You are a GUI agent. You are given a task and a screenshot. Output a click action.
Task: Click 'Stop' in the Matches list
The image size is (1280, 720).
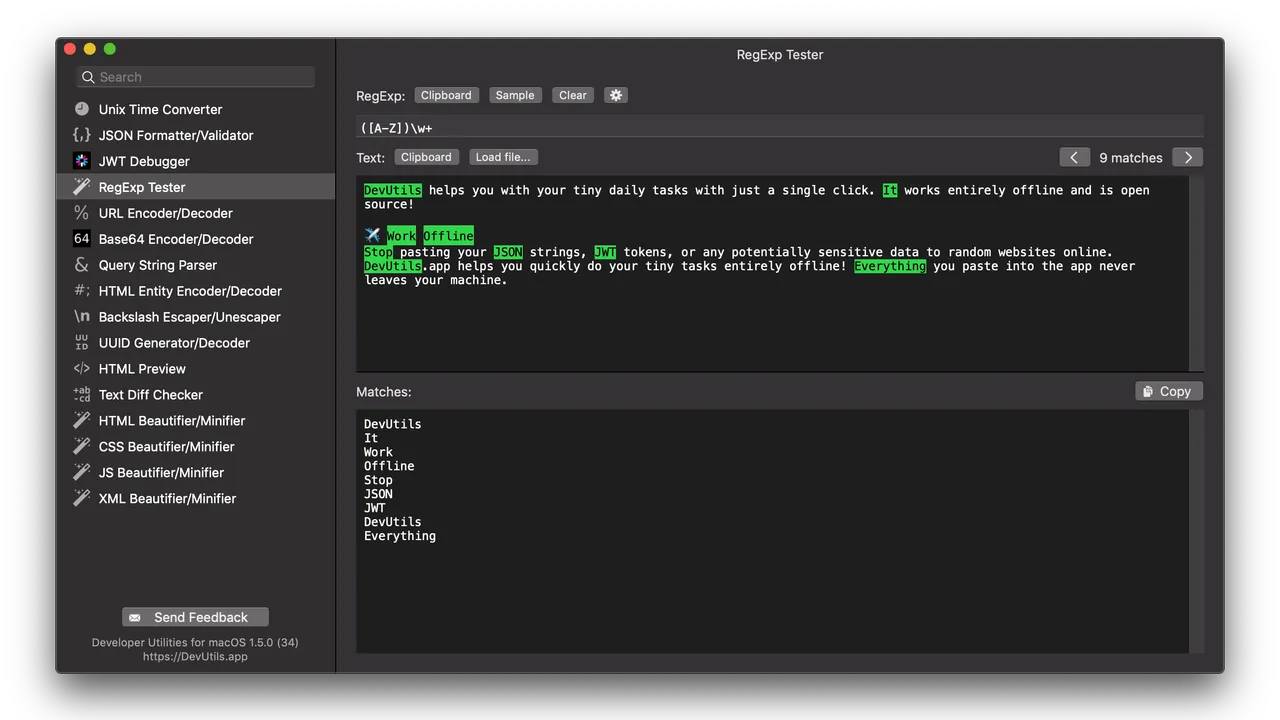pyautogui.click(x=378, y=480)
